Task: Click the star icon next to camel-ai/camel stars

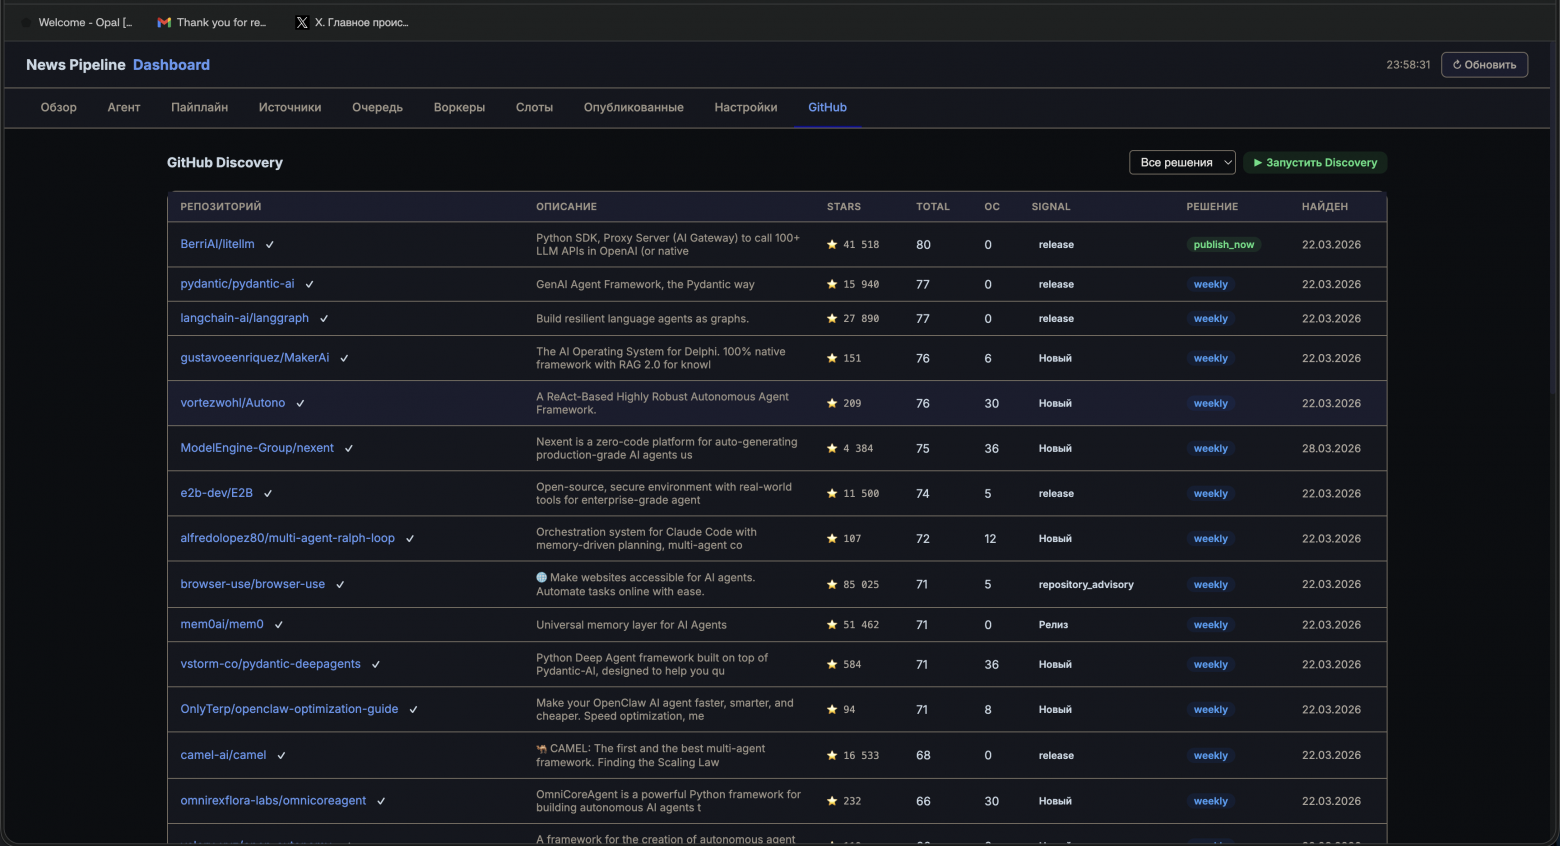Action: (831, 755)
